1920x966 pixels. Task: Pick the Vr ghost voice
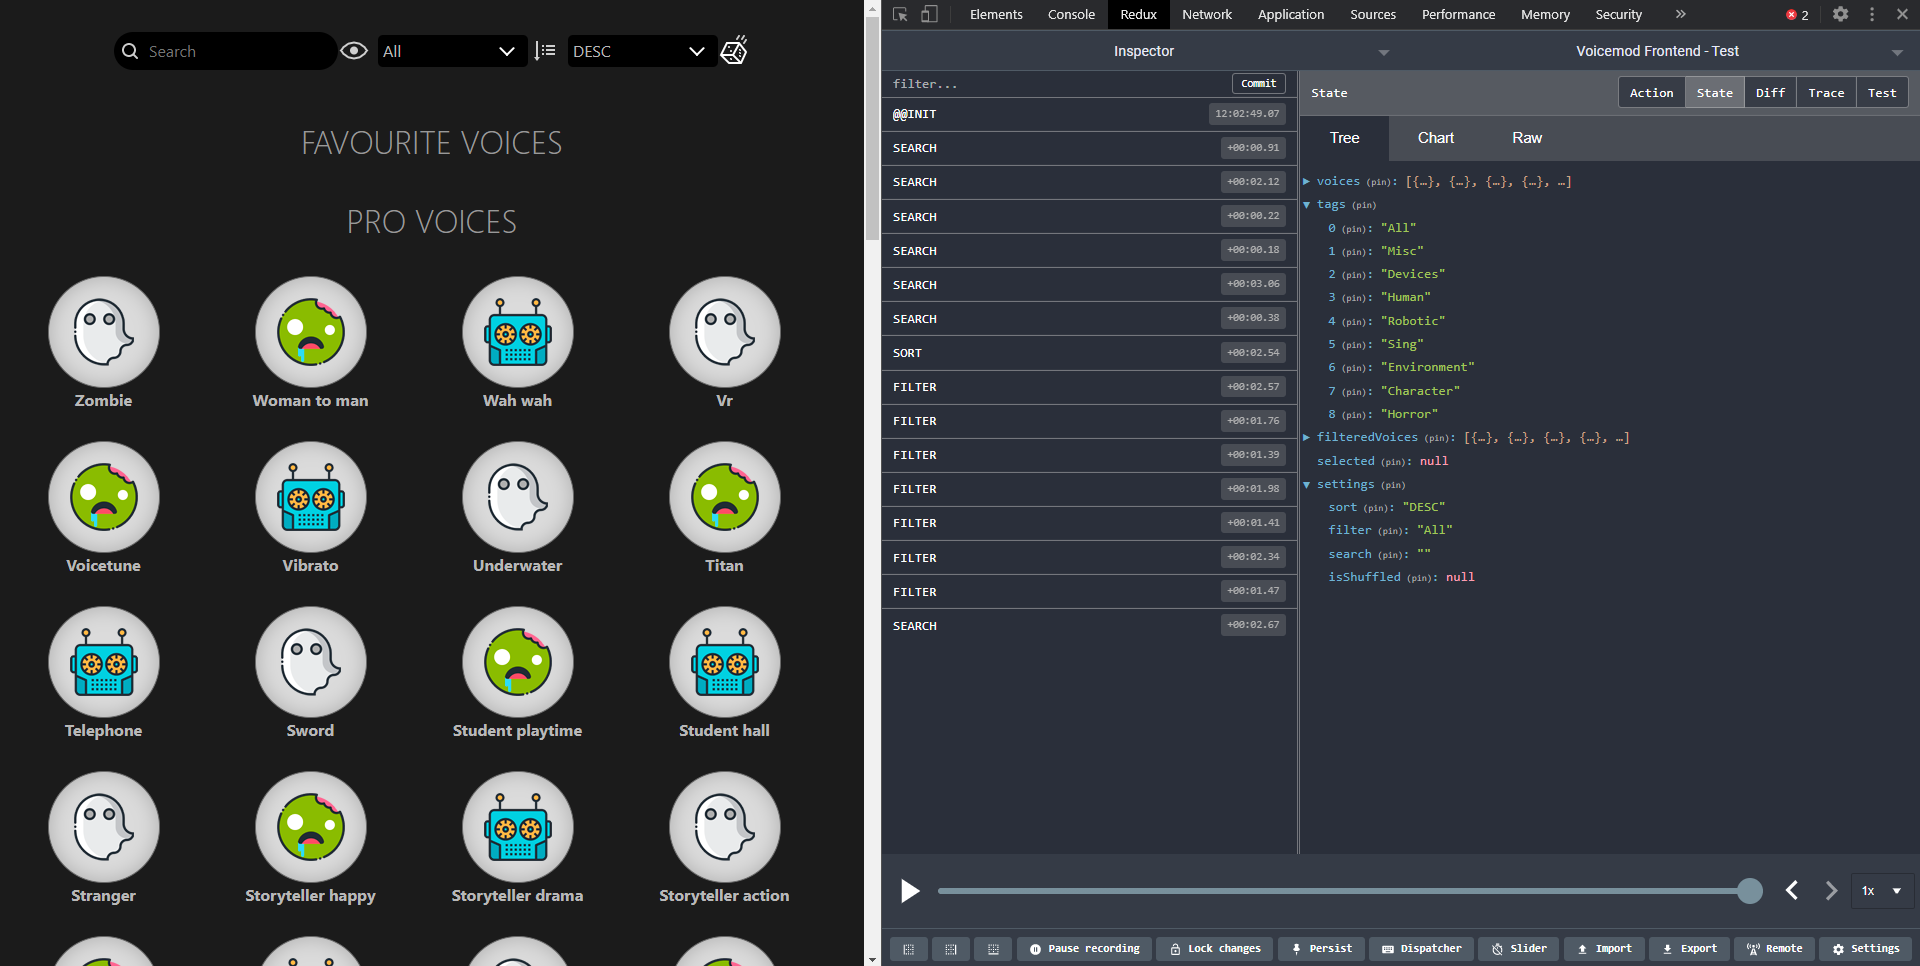(x=725, y=332)
